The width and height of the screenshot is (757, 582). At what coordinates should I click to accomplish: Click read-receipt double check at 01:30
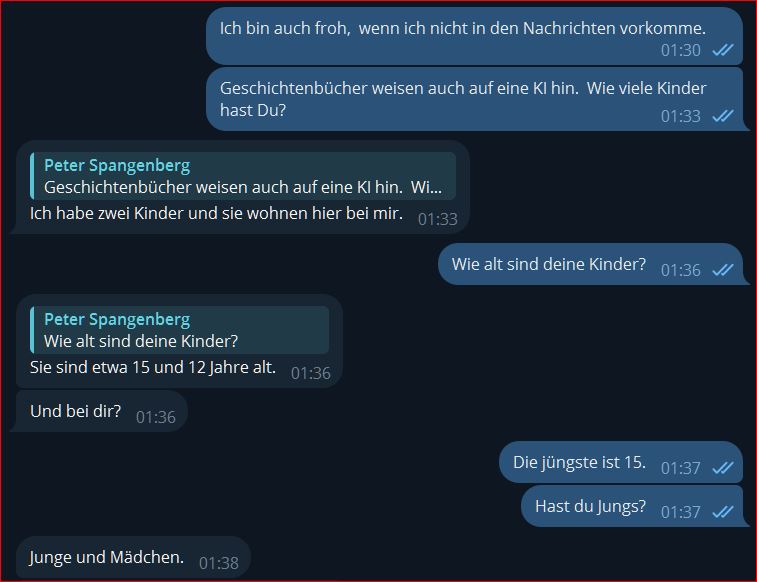coord(723,50)
